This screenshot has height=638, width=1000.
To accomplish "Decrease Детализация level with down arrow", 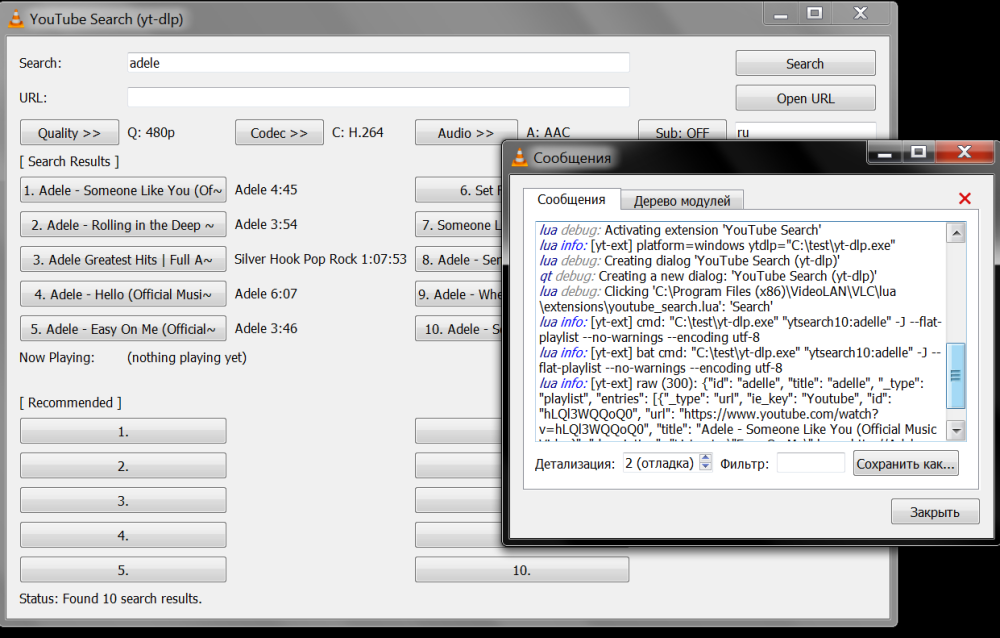I will coord(705,466).
